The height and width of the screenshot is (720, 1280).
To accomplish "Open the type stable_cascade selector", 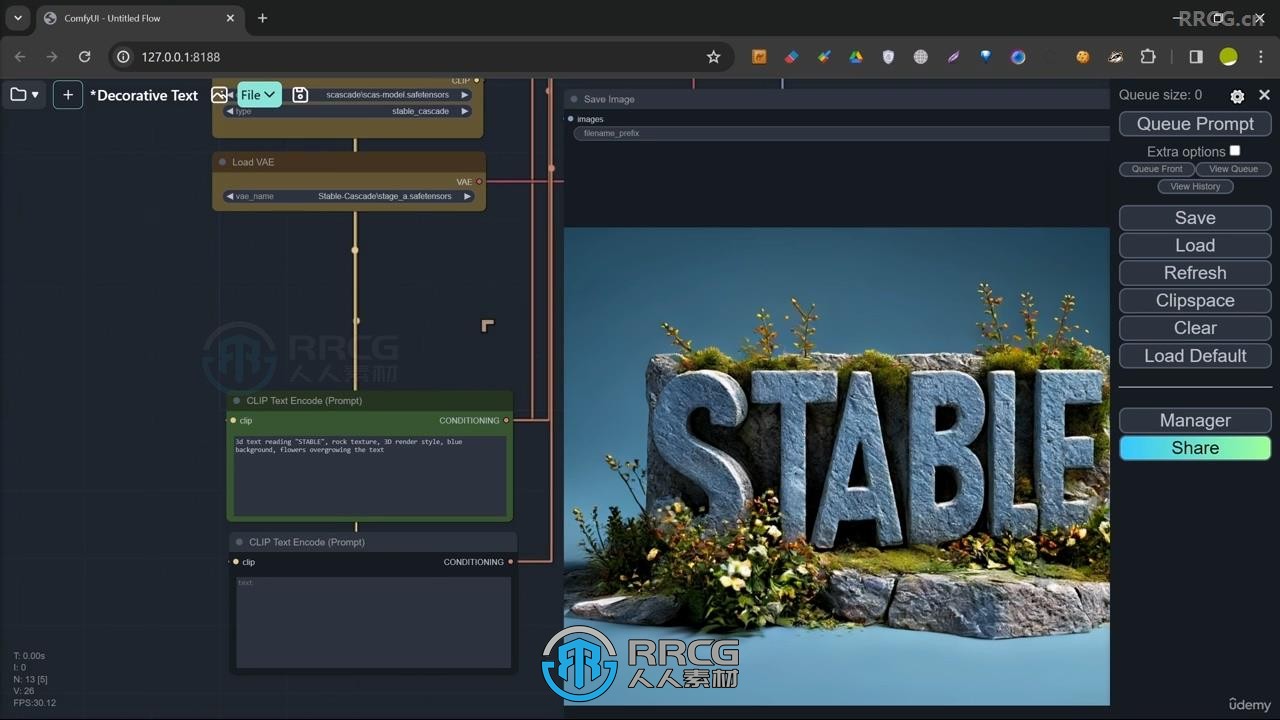I will 347,112.
